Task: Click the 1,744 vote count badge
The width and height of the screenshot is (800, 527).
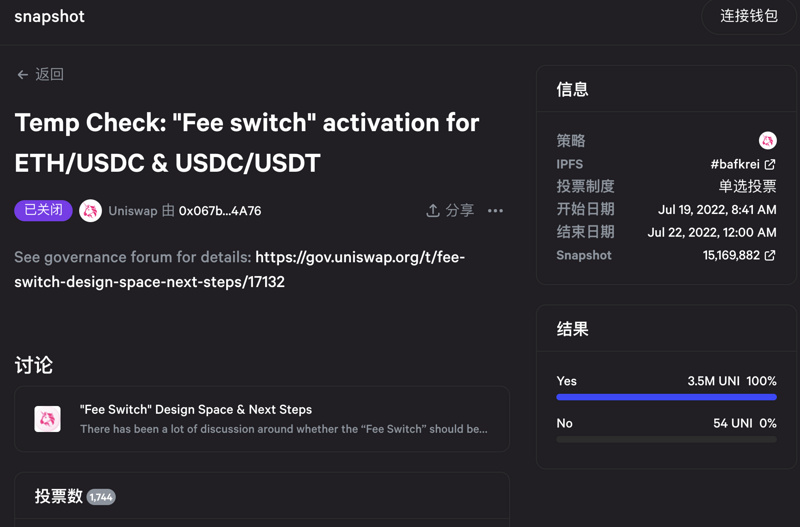Action: coord(101,497)
